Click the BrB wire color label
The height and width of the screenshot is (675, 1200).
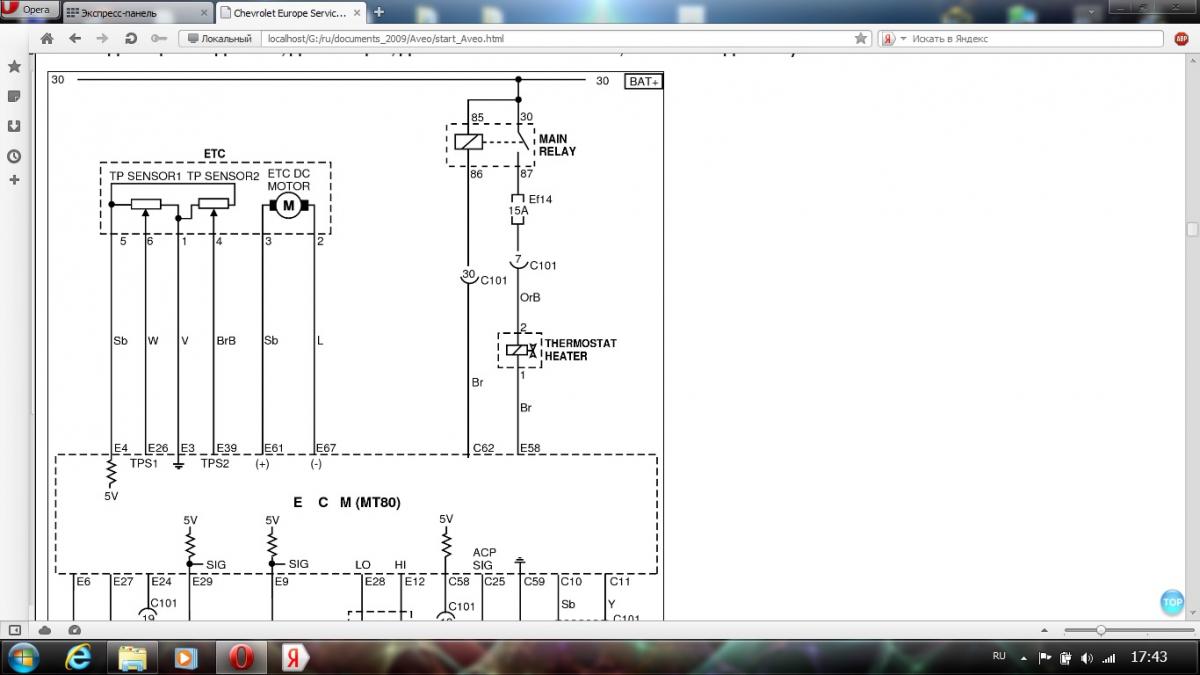[x=226, y=341]
